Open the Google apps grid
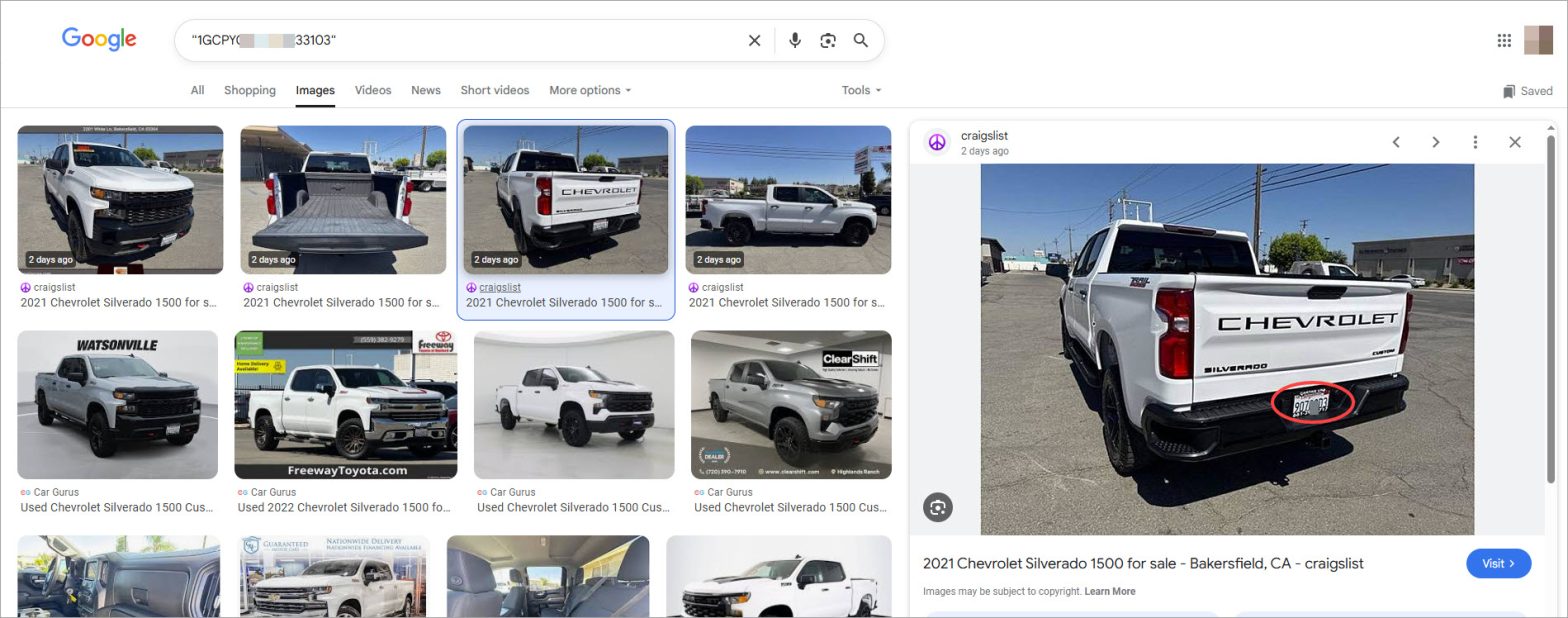The width and height of the screenshot is (1568, 618). [1504, 40]
